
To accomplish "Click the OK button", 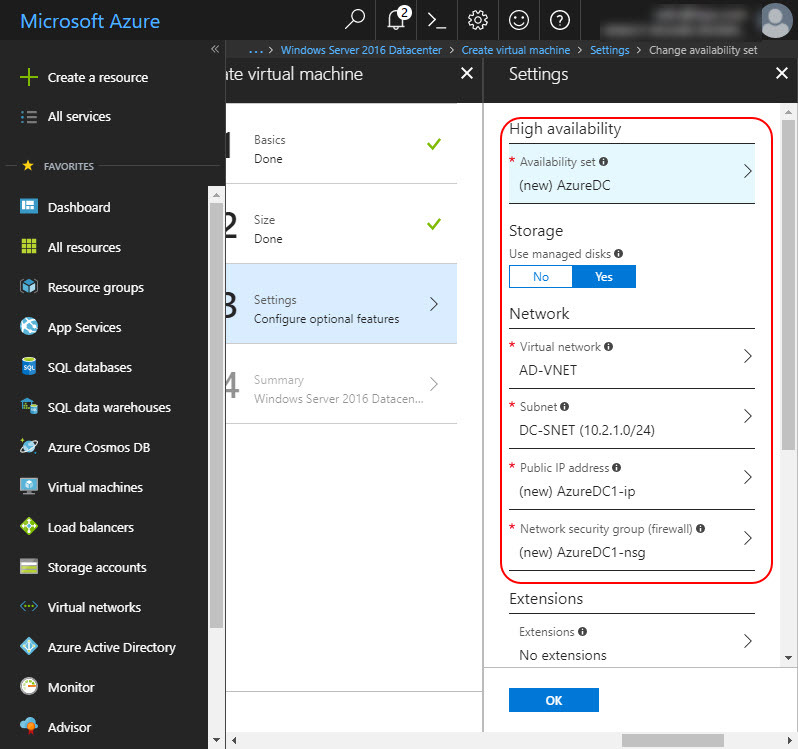I will 554,700.
